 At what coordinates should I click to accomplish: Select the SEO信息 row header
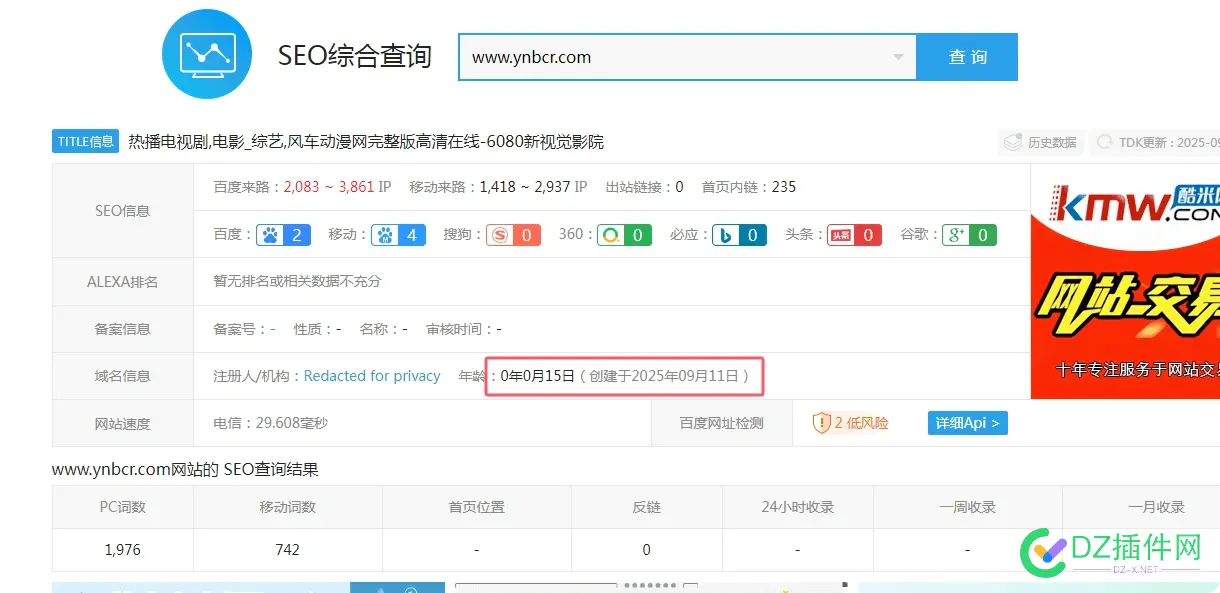122,209
